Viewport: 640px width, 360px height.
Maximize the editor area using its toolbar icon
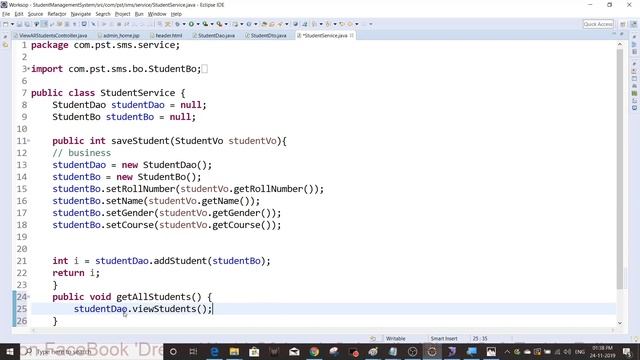pos(622,34)
